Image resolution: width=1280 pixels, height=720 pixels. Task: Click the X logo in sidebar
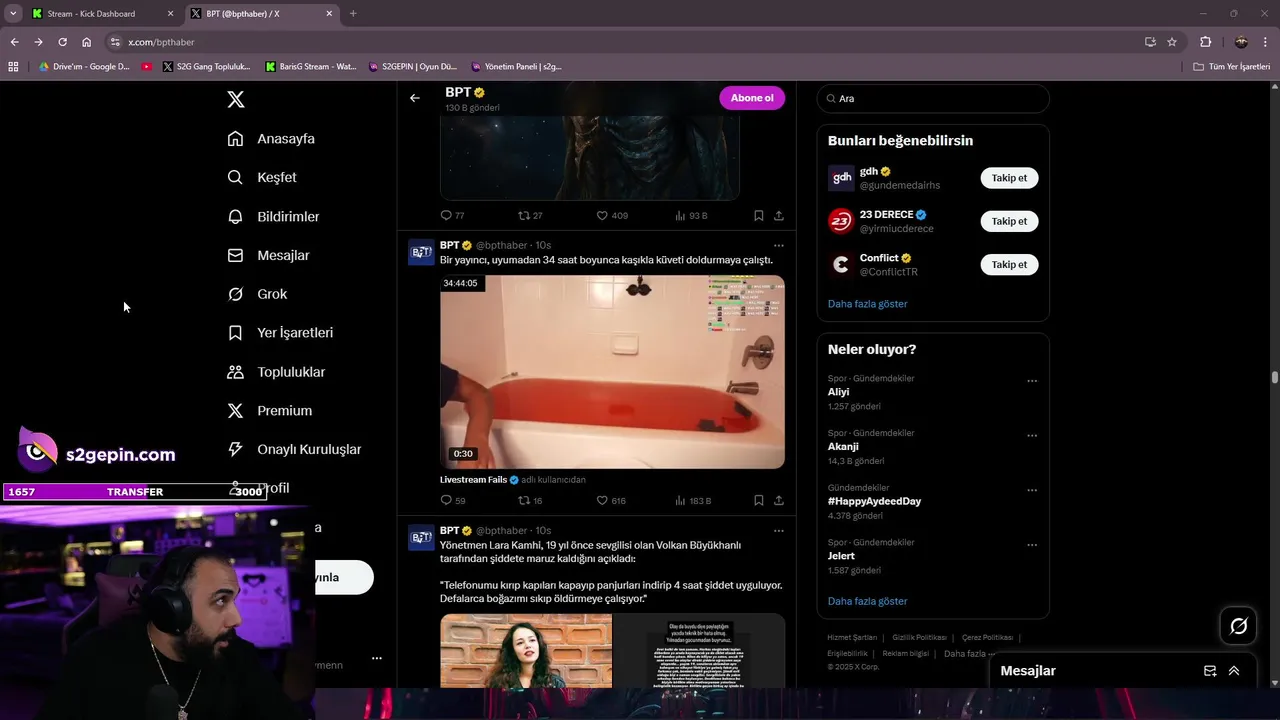tap(235, 99)
